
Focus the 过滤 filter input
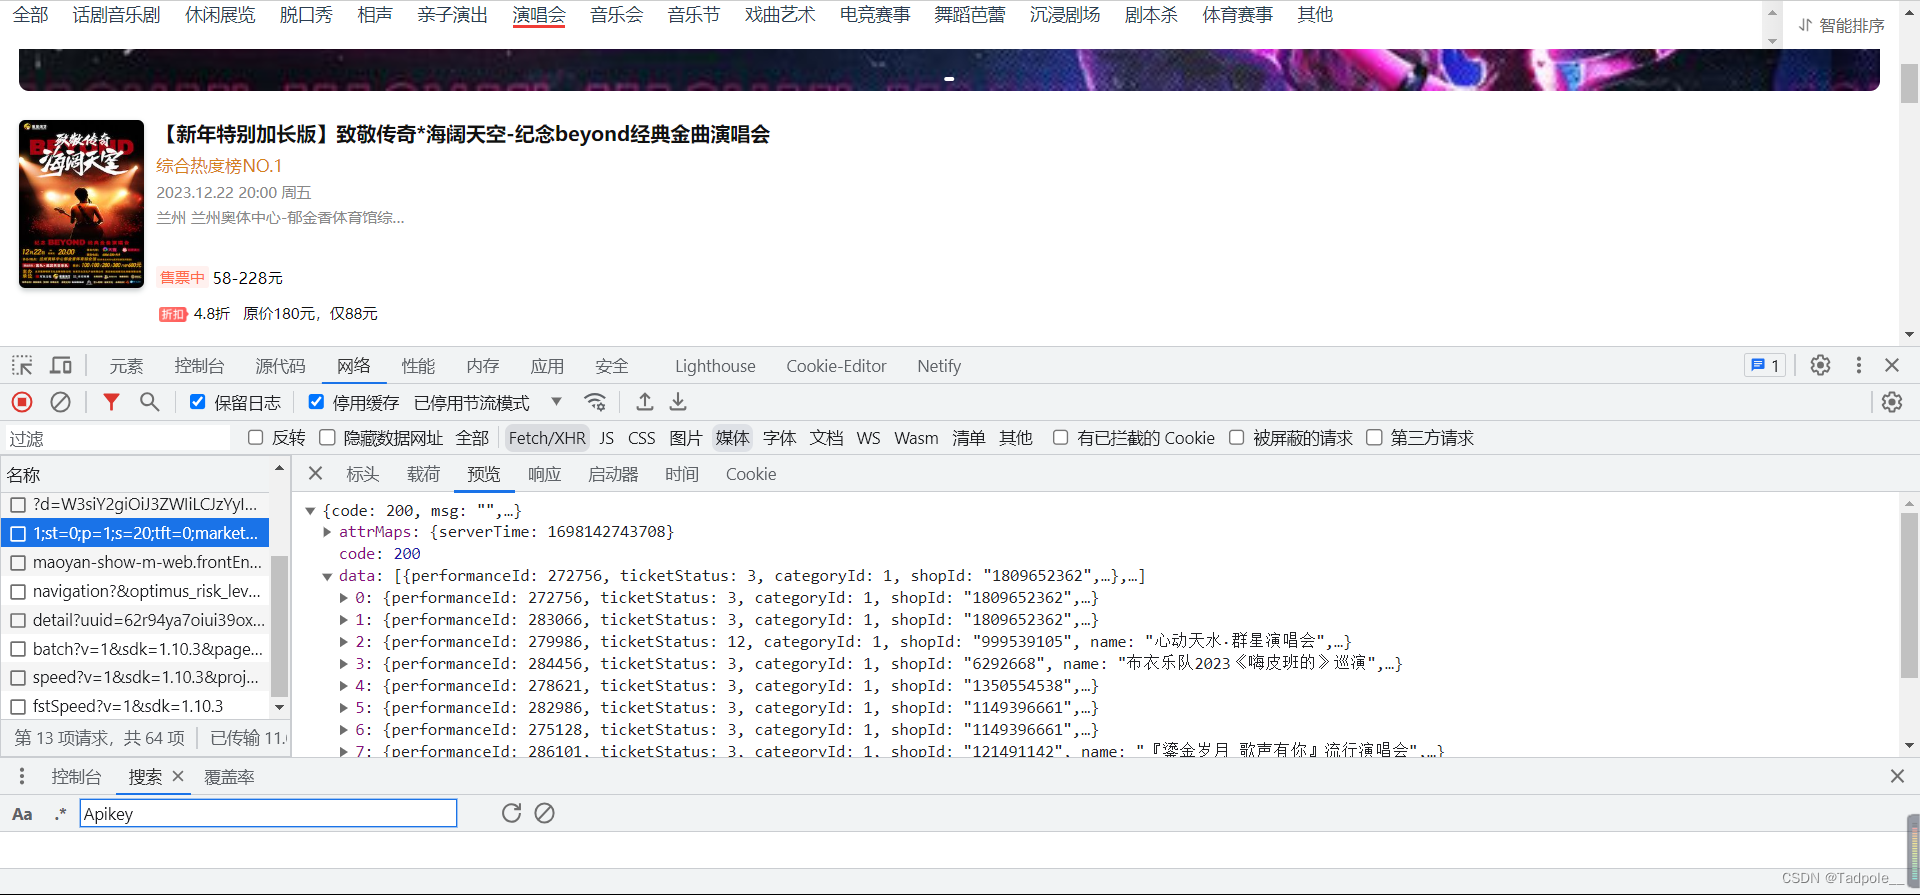[x=117, y=438]
